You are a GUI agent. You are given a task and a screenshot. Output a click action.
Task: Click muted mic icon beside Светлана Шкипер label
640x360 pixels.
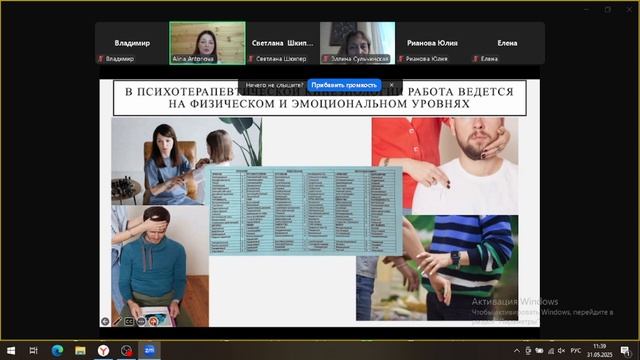251,59
